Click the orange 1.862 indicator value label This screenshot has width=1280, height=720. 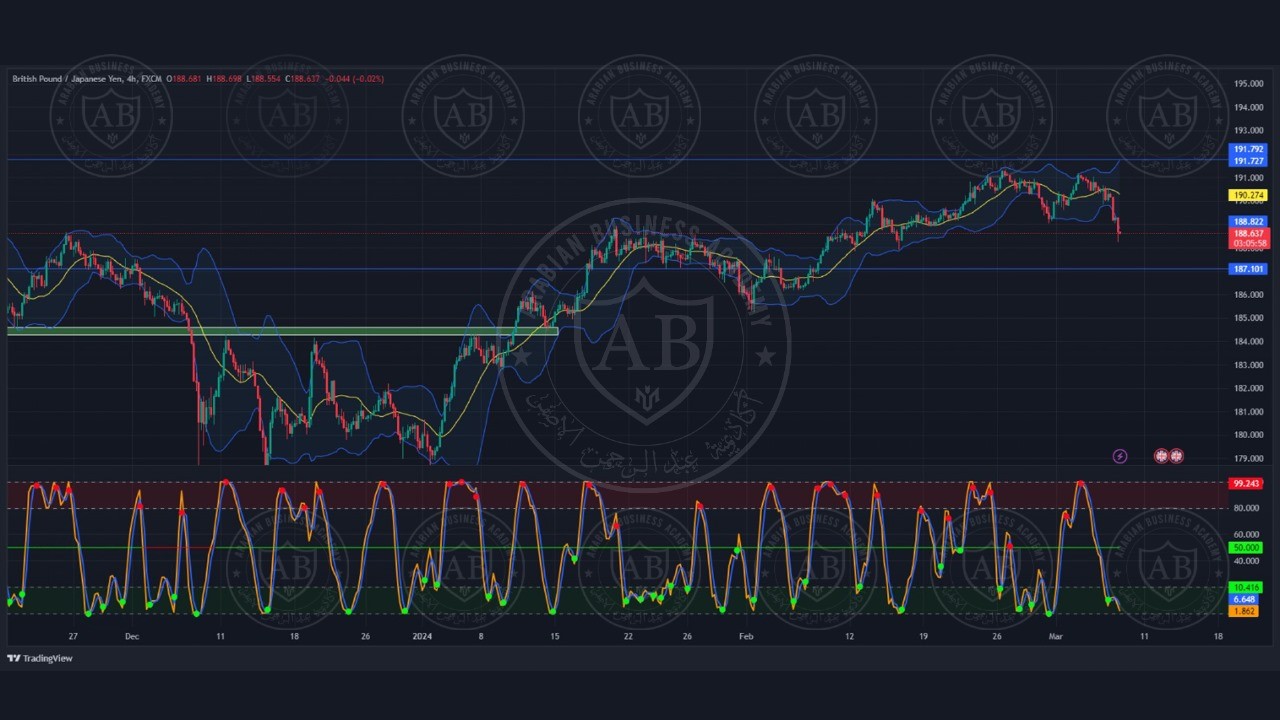[1243, 610]
